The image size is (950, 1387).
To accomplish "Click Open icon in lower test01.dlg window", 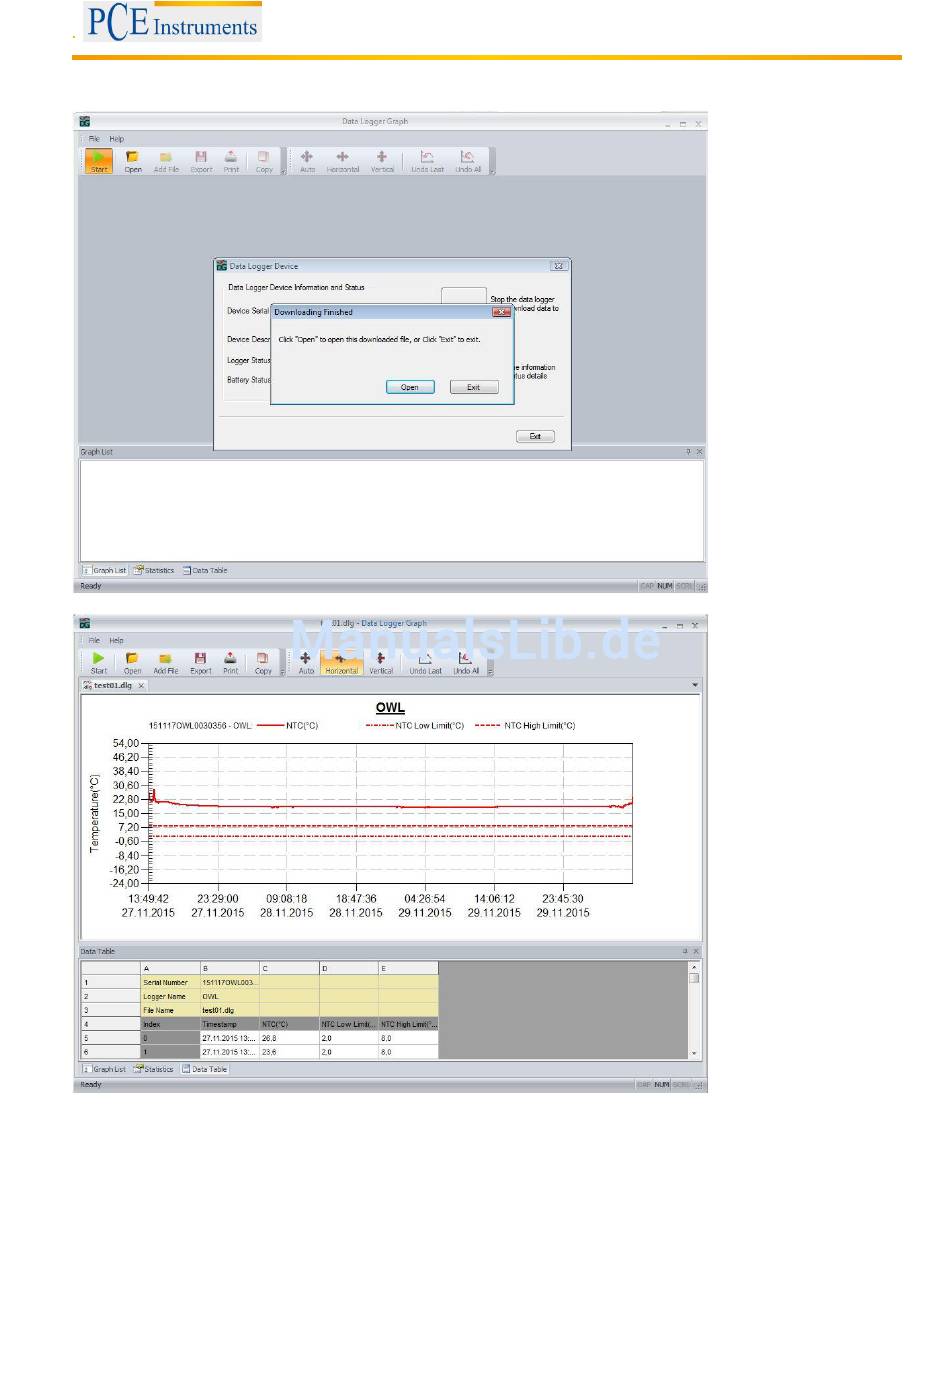I will tap(132, 662).
